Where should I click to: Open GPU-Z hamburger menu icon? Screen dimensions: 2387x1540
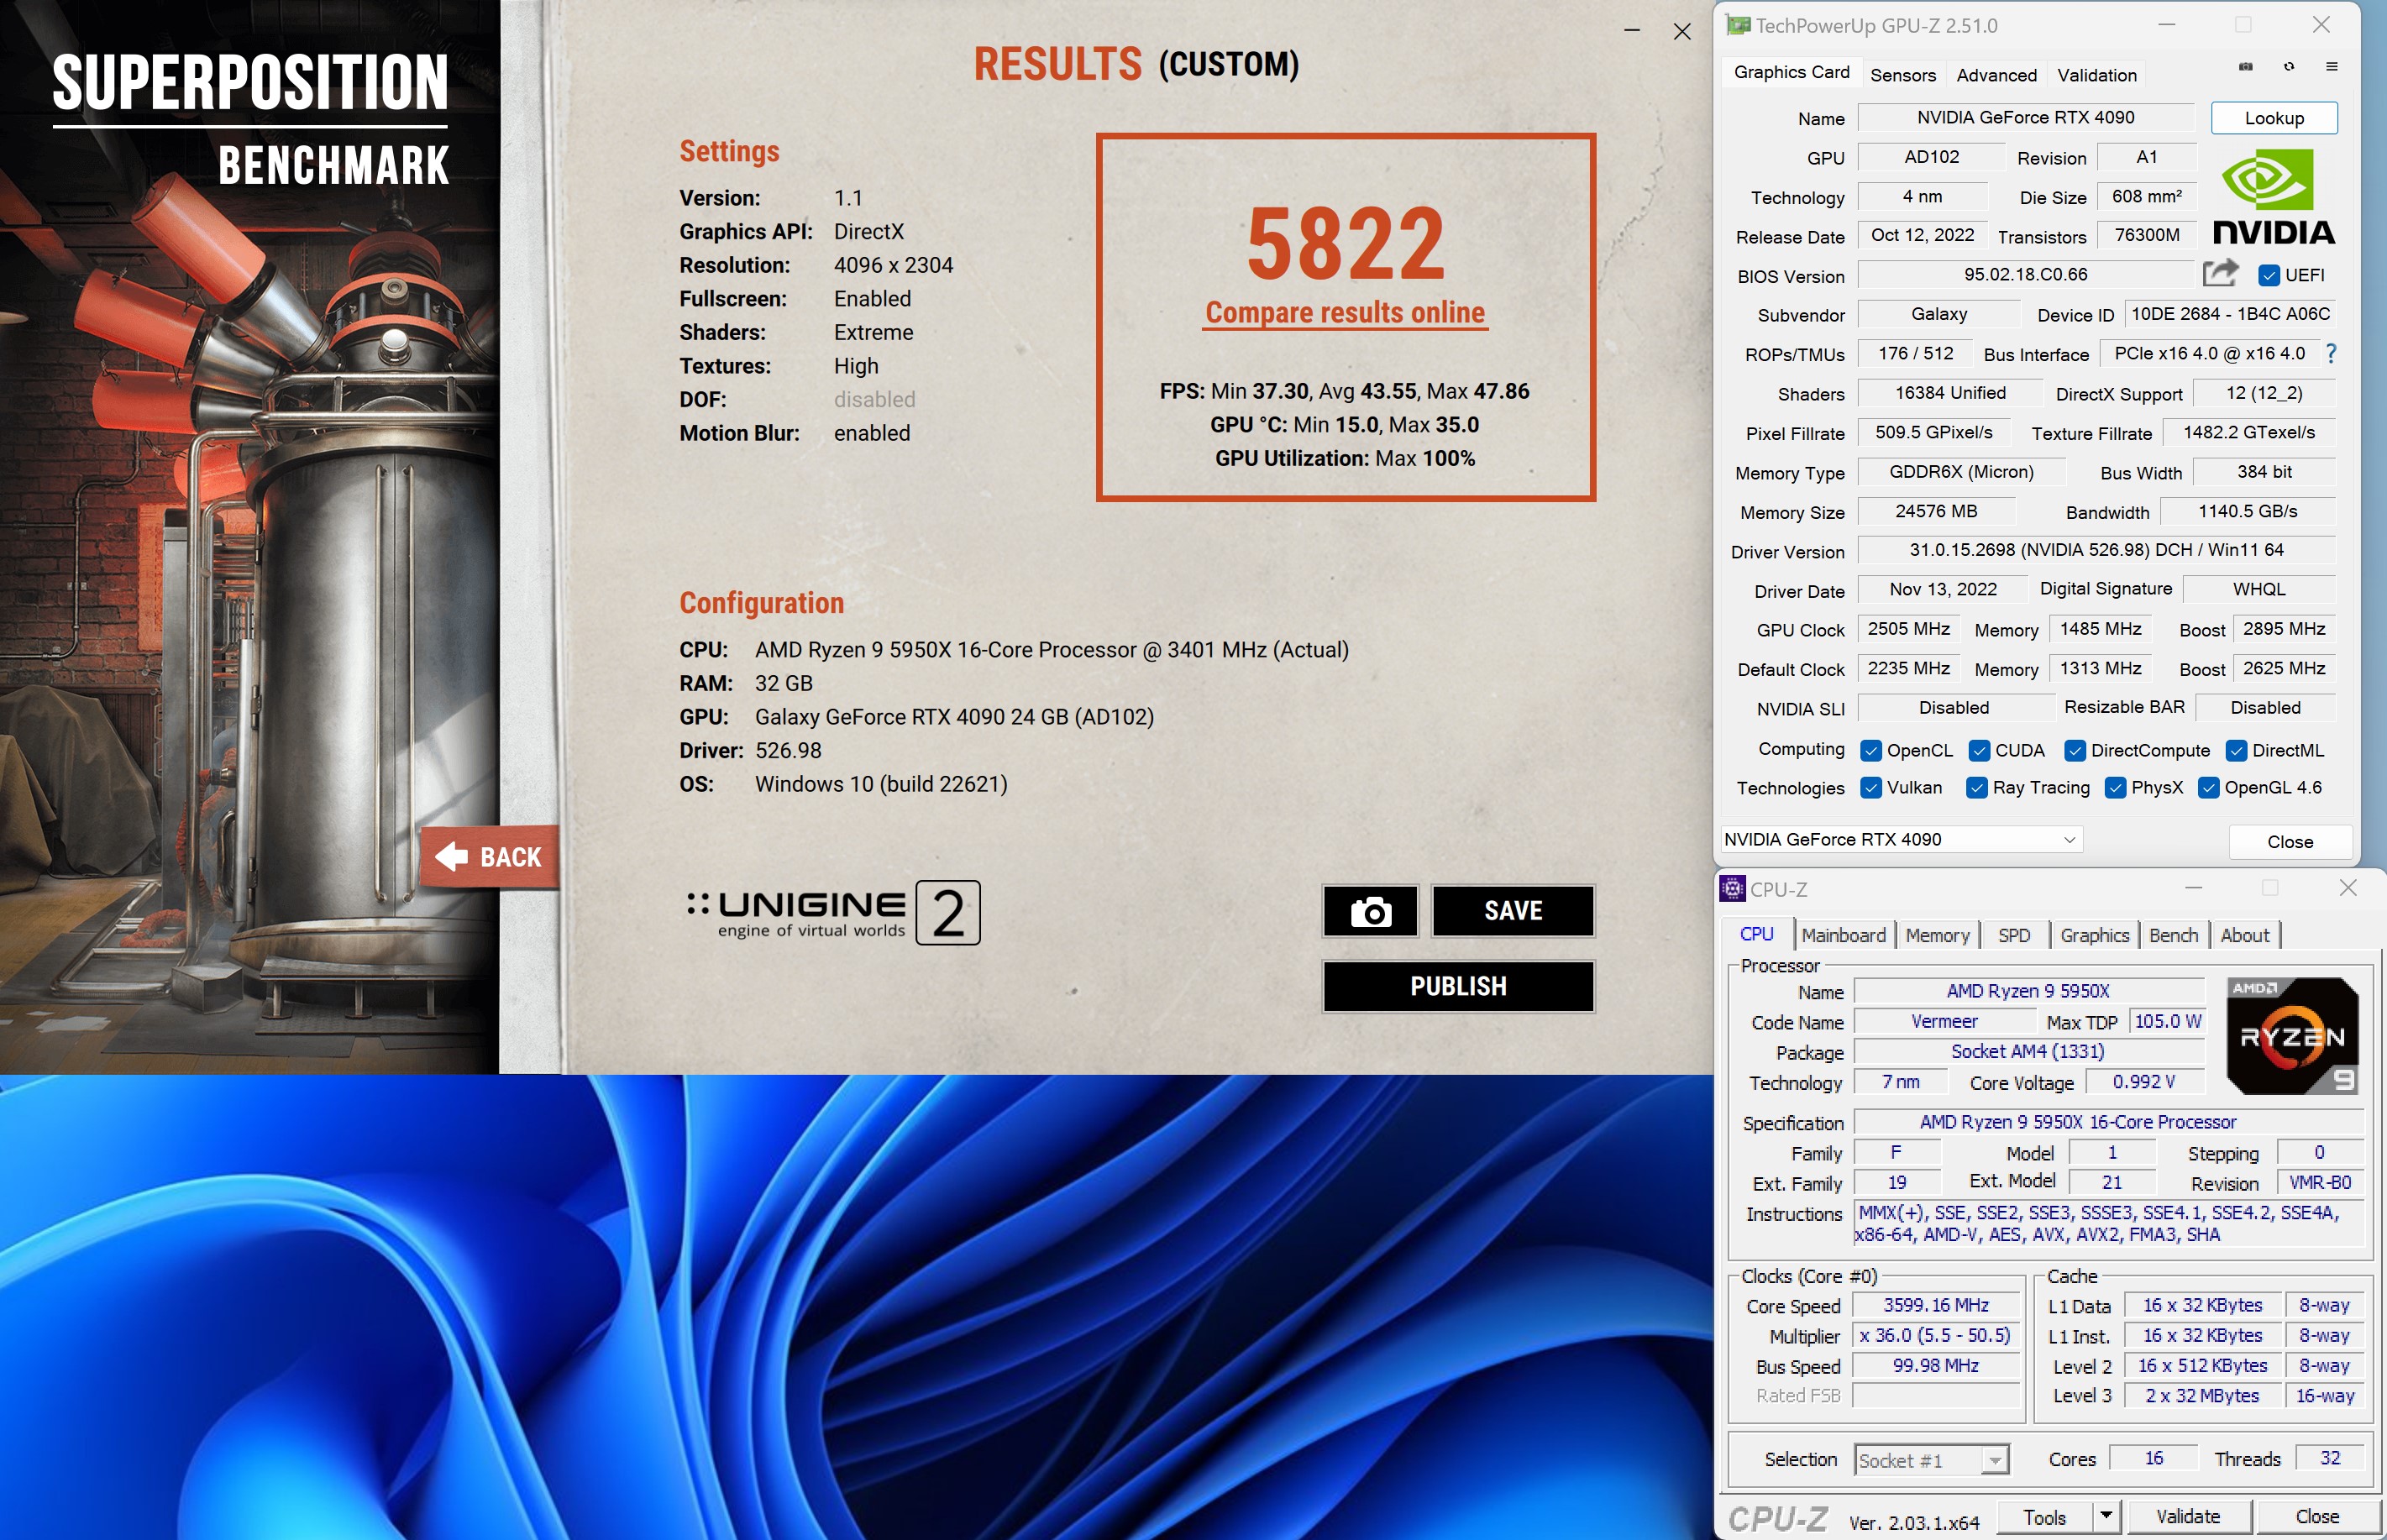click(2332, 66)
